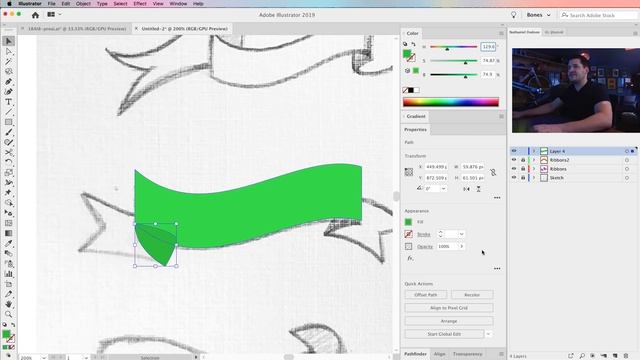Click the fx effects icon
The height and width of the screenshot is (360, 640).
pyautogui.click(x=410, y=258)
